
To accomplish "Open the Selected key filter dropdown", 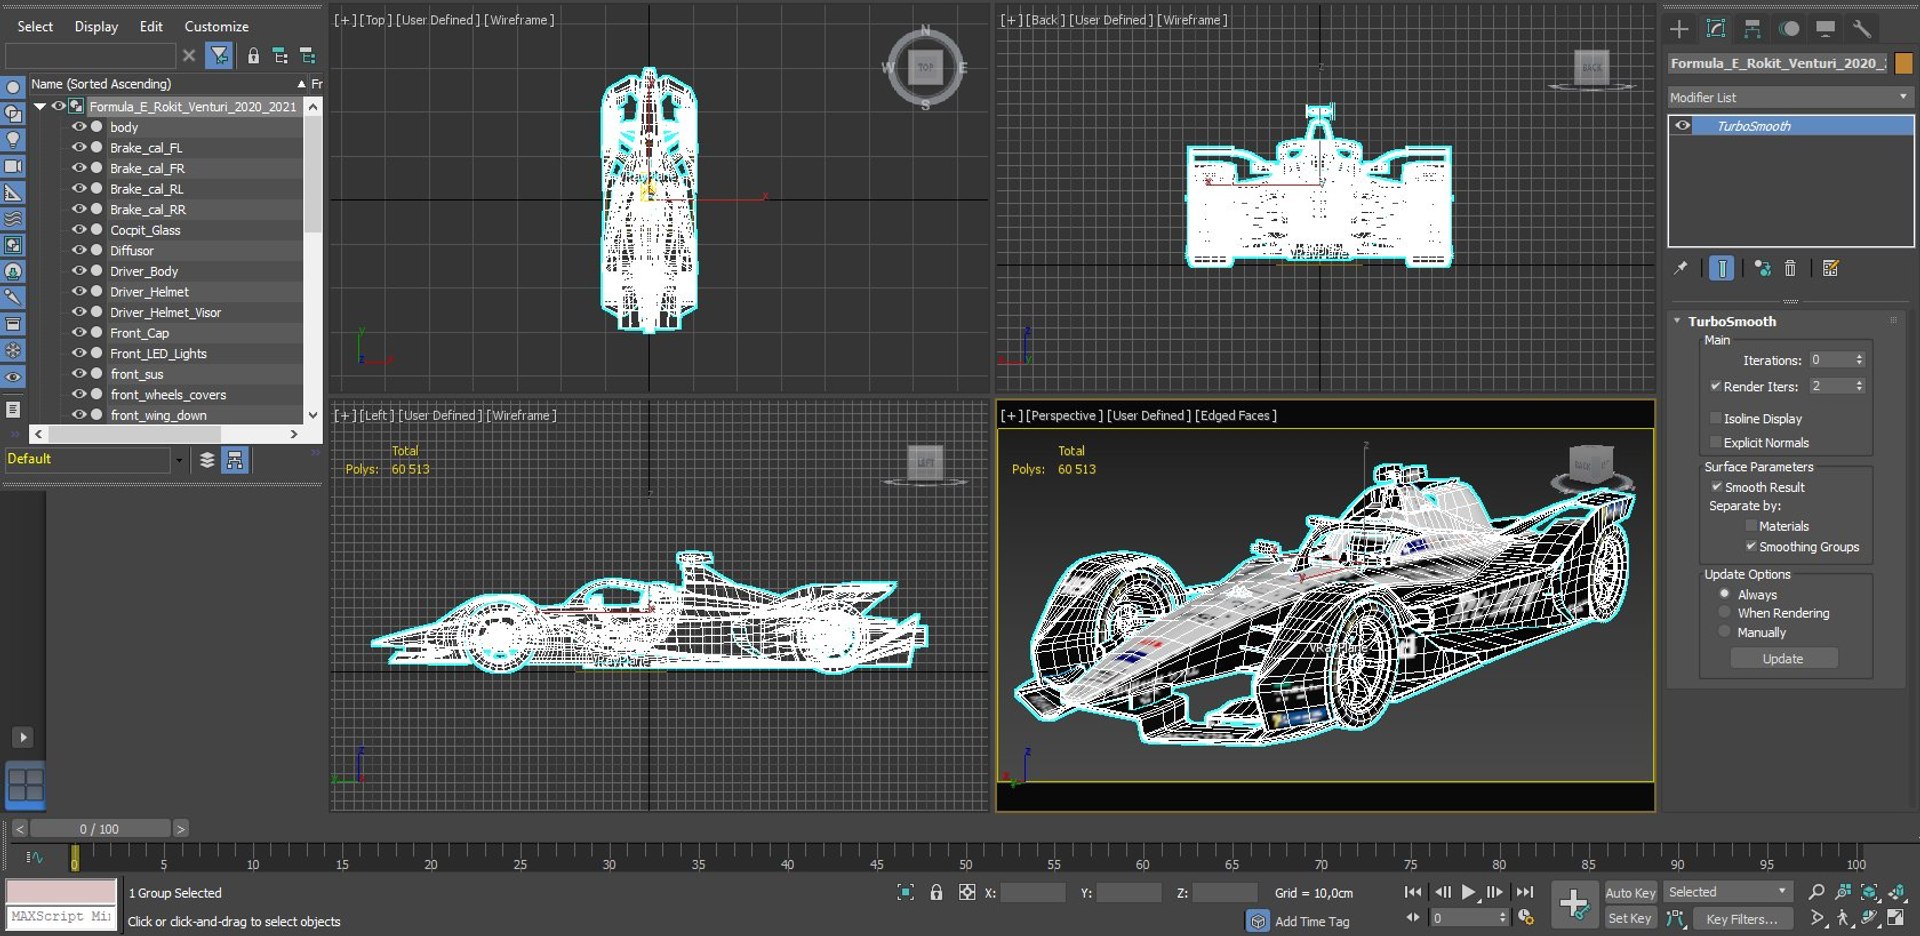I will (1728, 892).
